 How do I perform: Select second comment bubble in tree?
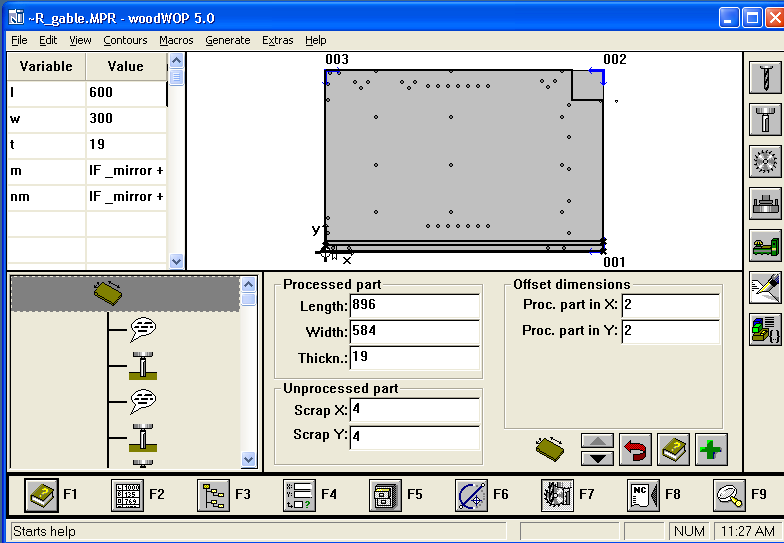pos(143,402)
